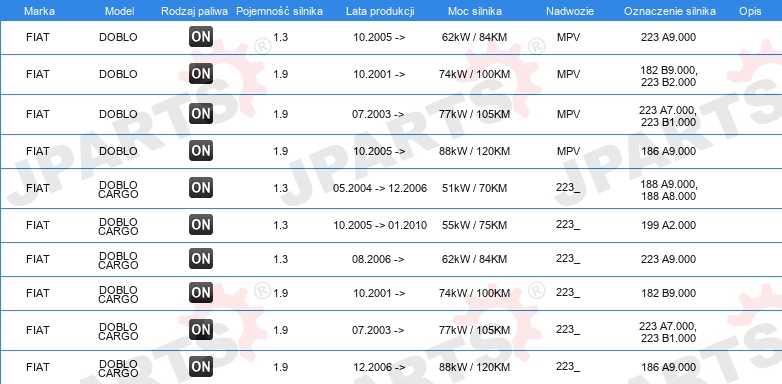The image size is (782, 384).
Task: Click the ON icon in the 186 A9.000 Doblo MPV row
Action: 201,151
